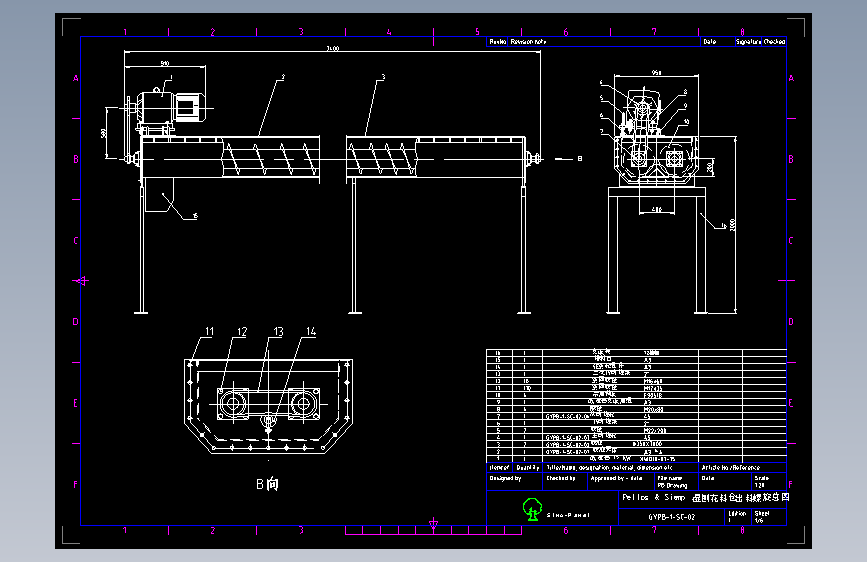
Task: Click the 'Scale' cell in title block
Action: [x=770, y=482]
